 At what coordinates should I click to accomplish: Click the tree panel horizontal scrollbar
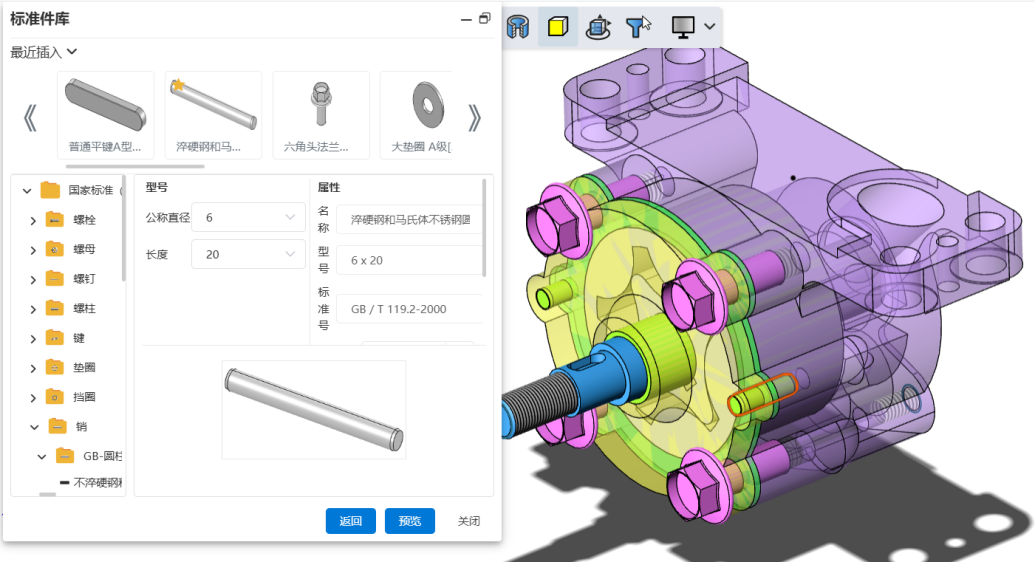click(48, 494)
